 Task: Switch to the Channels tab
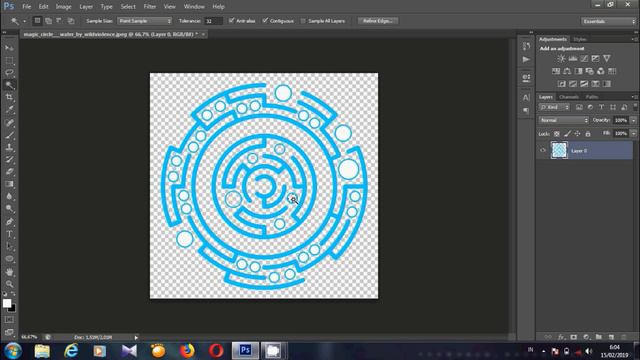pos(569,97)
